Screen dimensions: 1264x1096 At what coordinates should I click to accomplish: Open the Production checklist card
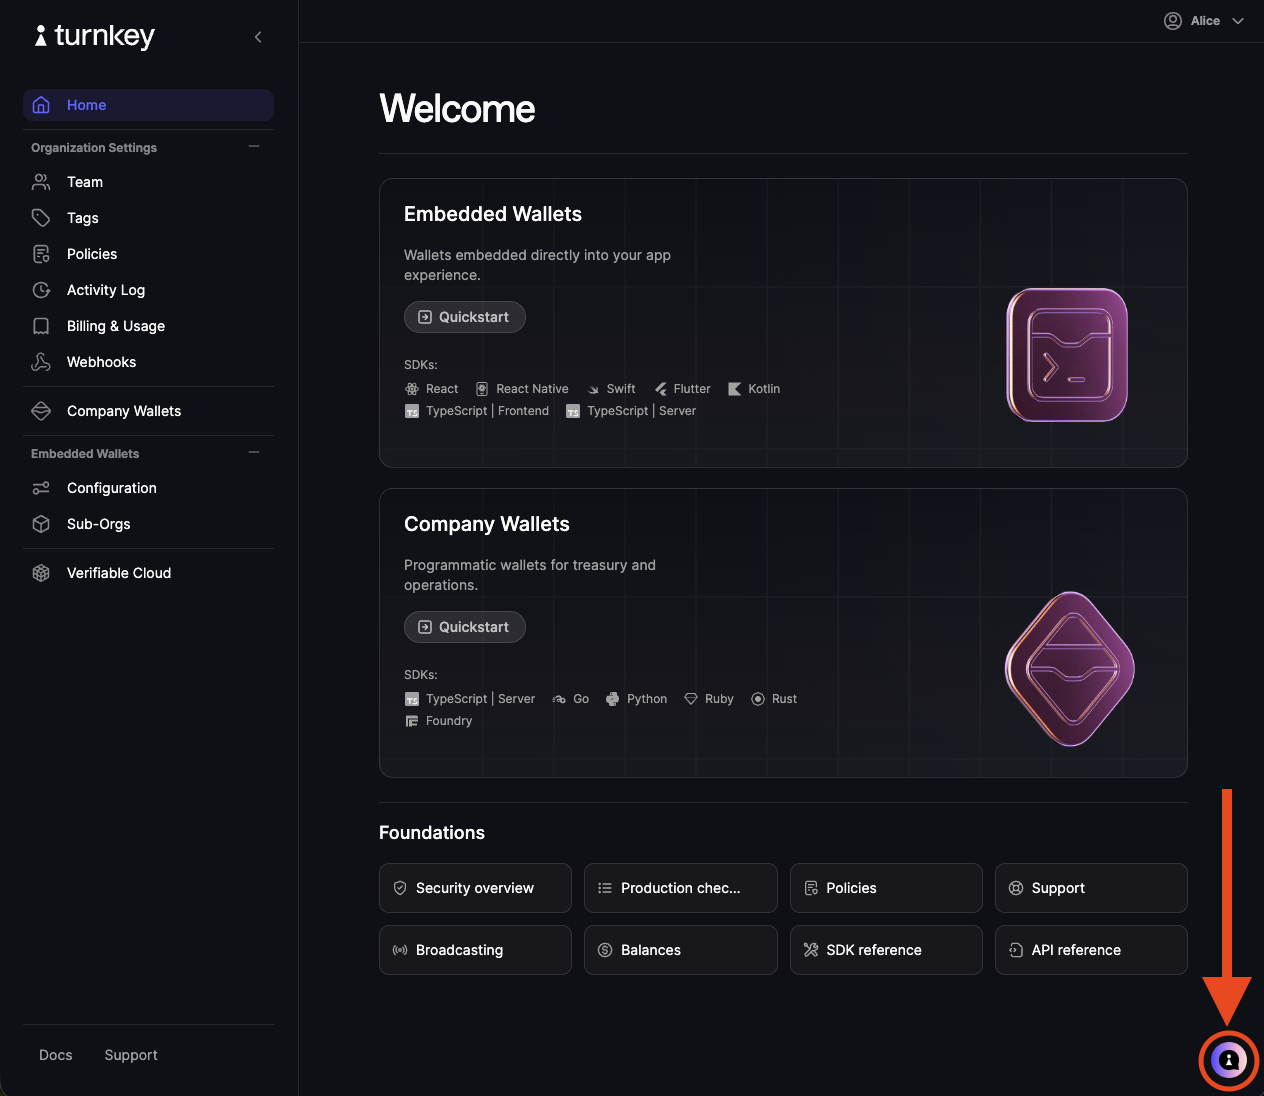coord(681,888)
